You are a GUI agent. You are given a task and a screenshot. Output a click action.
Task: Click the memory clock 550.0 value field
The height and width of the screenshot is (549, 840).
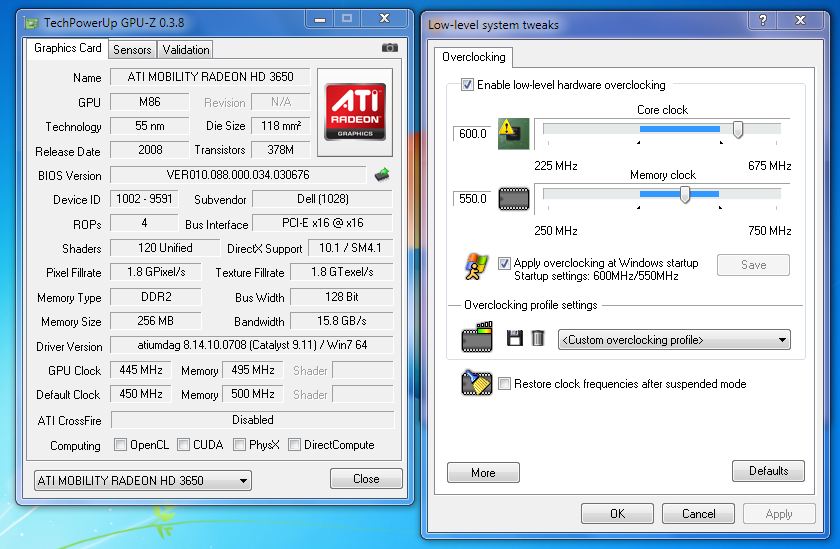pos(472,199)
